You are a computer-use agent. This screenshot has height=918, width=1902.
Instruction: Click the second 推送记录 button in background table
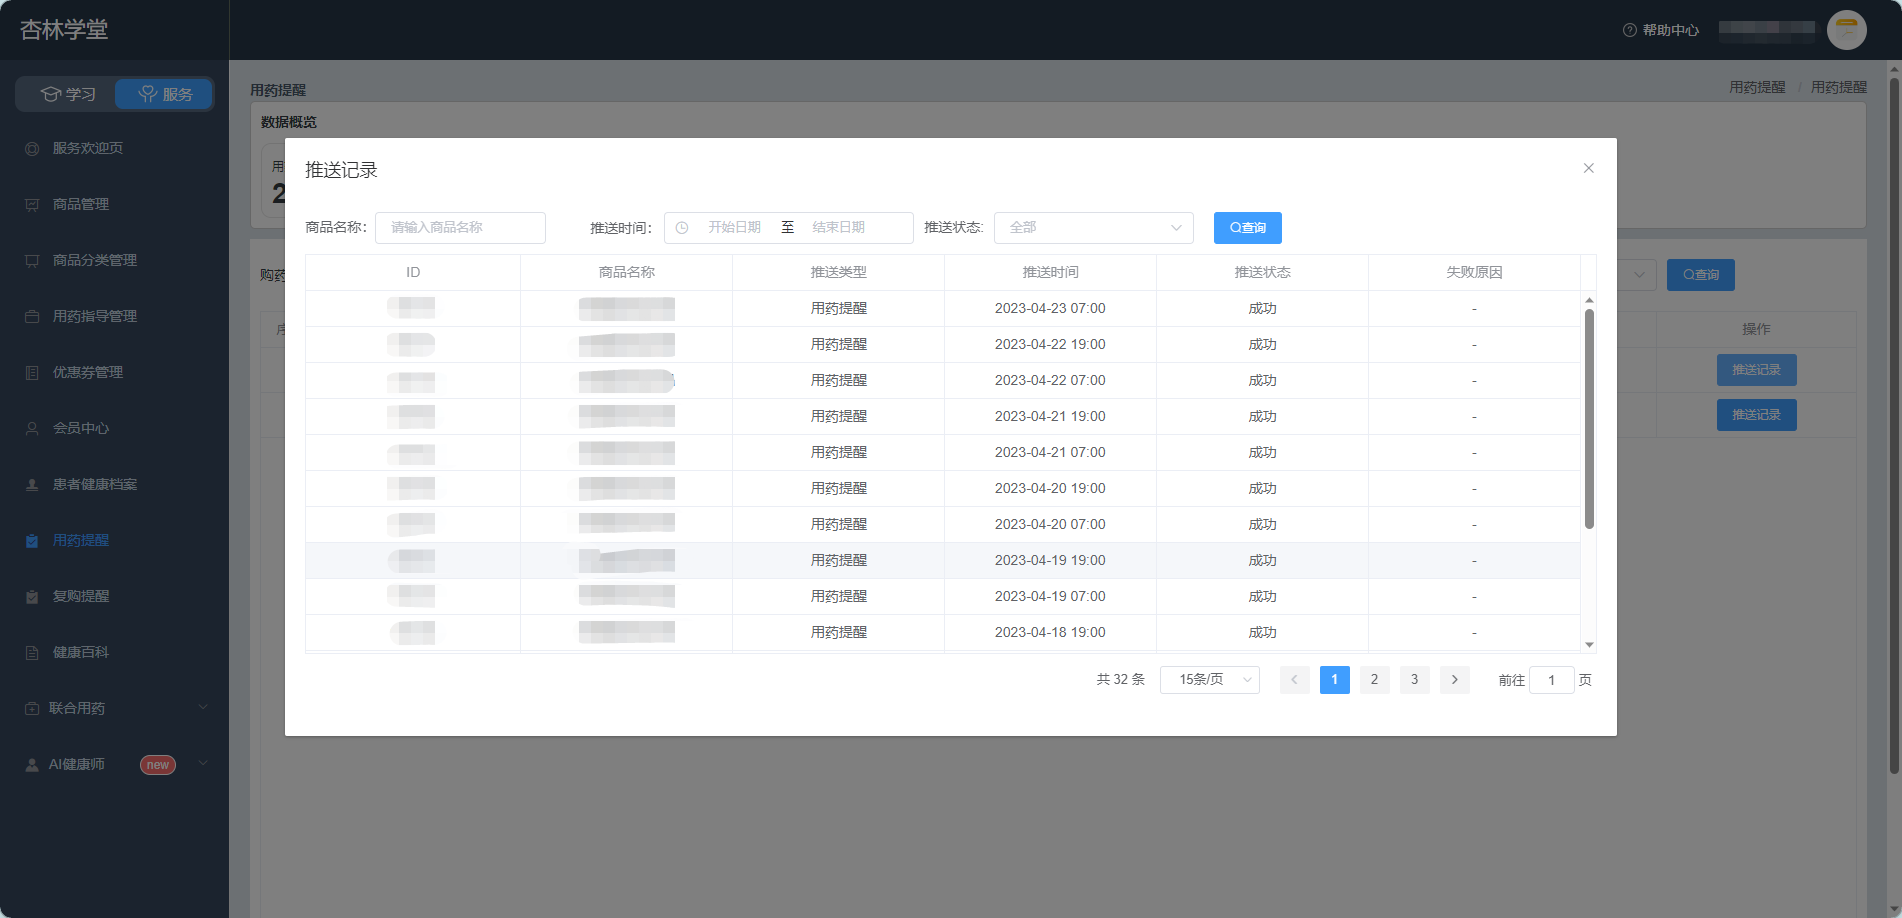coord(1757,415)
